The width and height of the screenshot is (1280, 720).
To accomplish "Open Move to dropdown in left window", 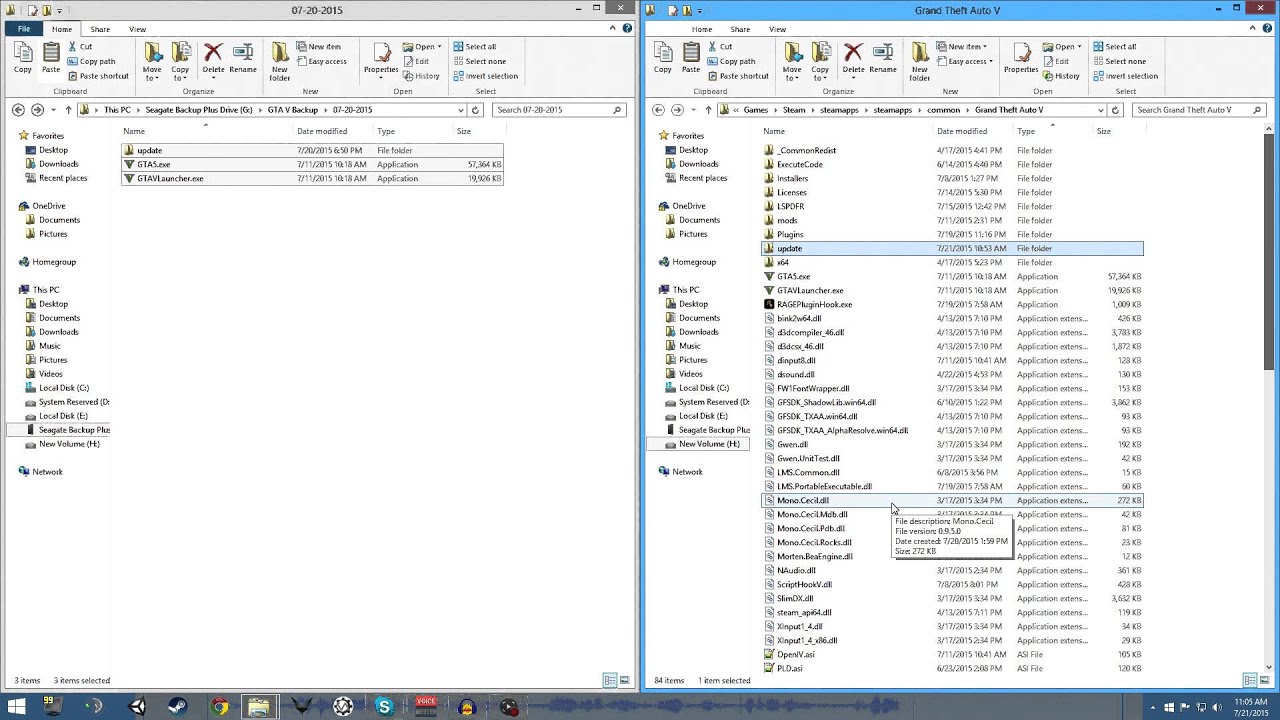I will 153,62.
